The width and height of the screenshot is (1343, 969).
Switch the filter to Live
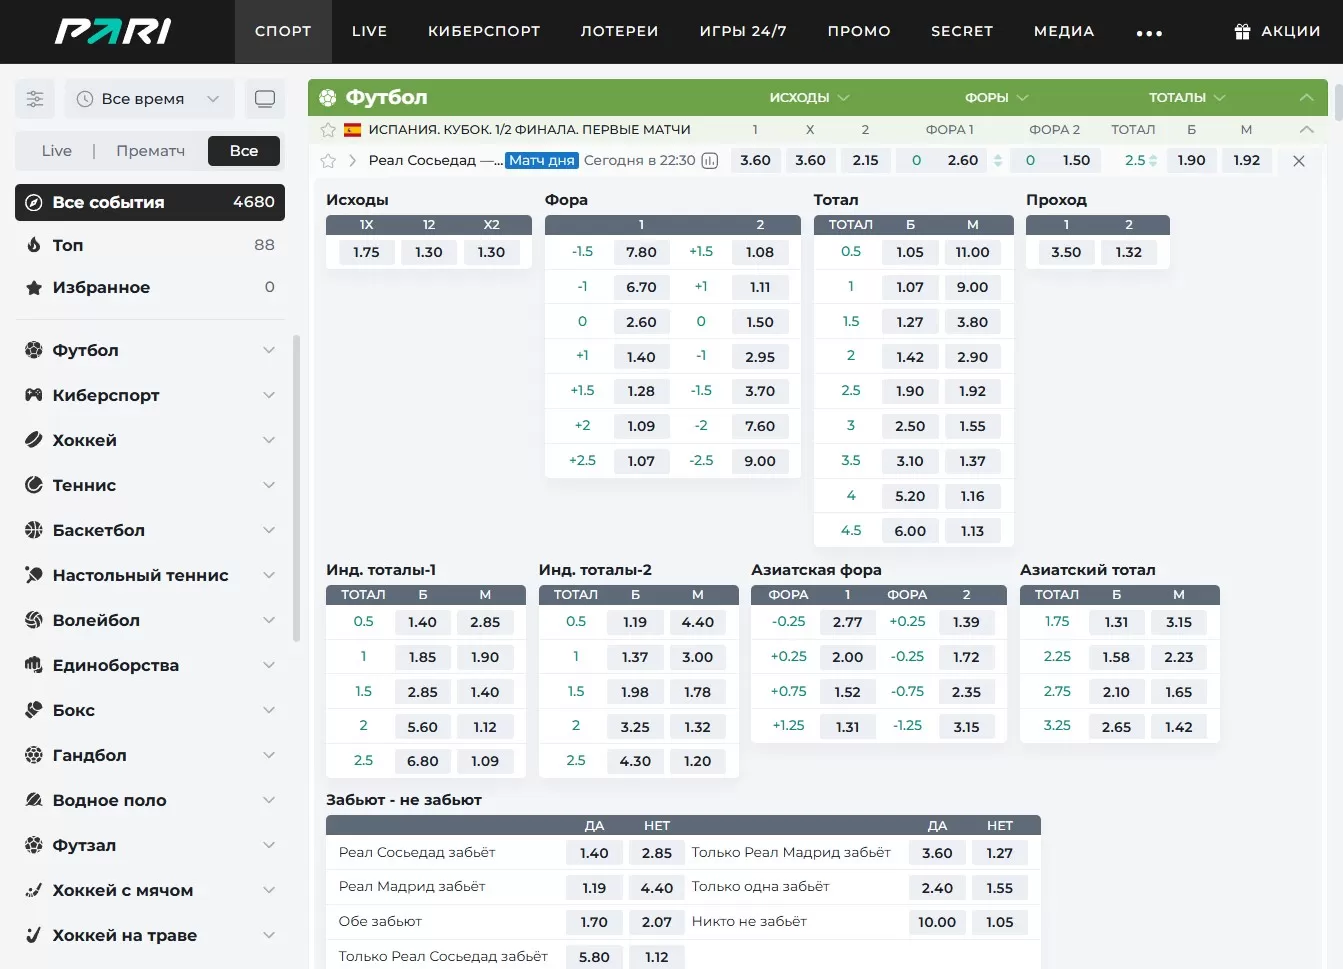57,151
